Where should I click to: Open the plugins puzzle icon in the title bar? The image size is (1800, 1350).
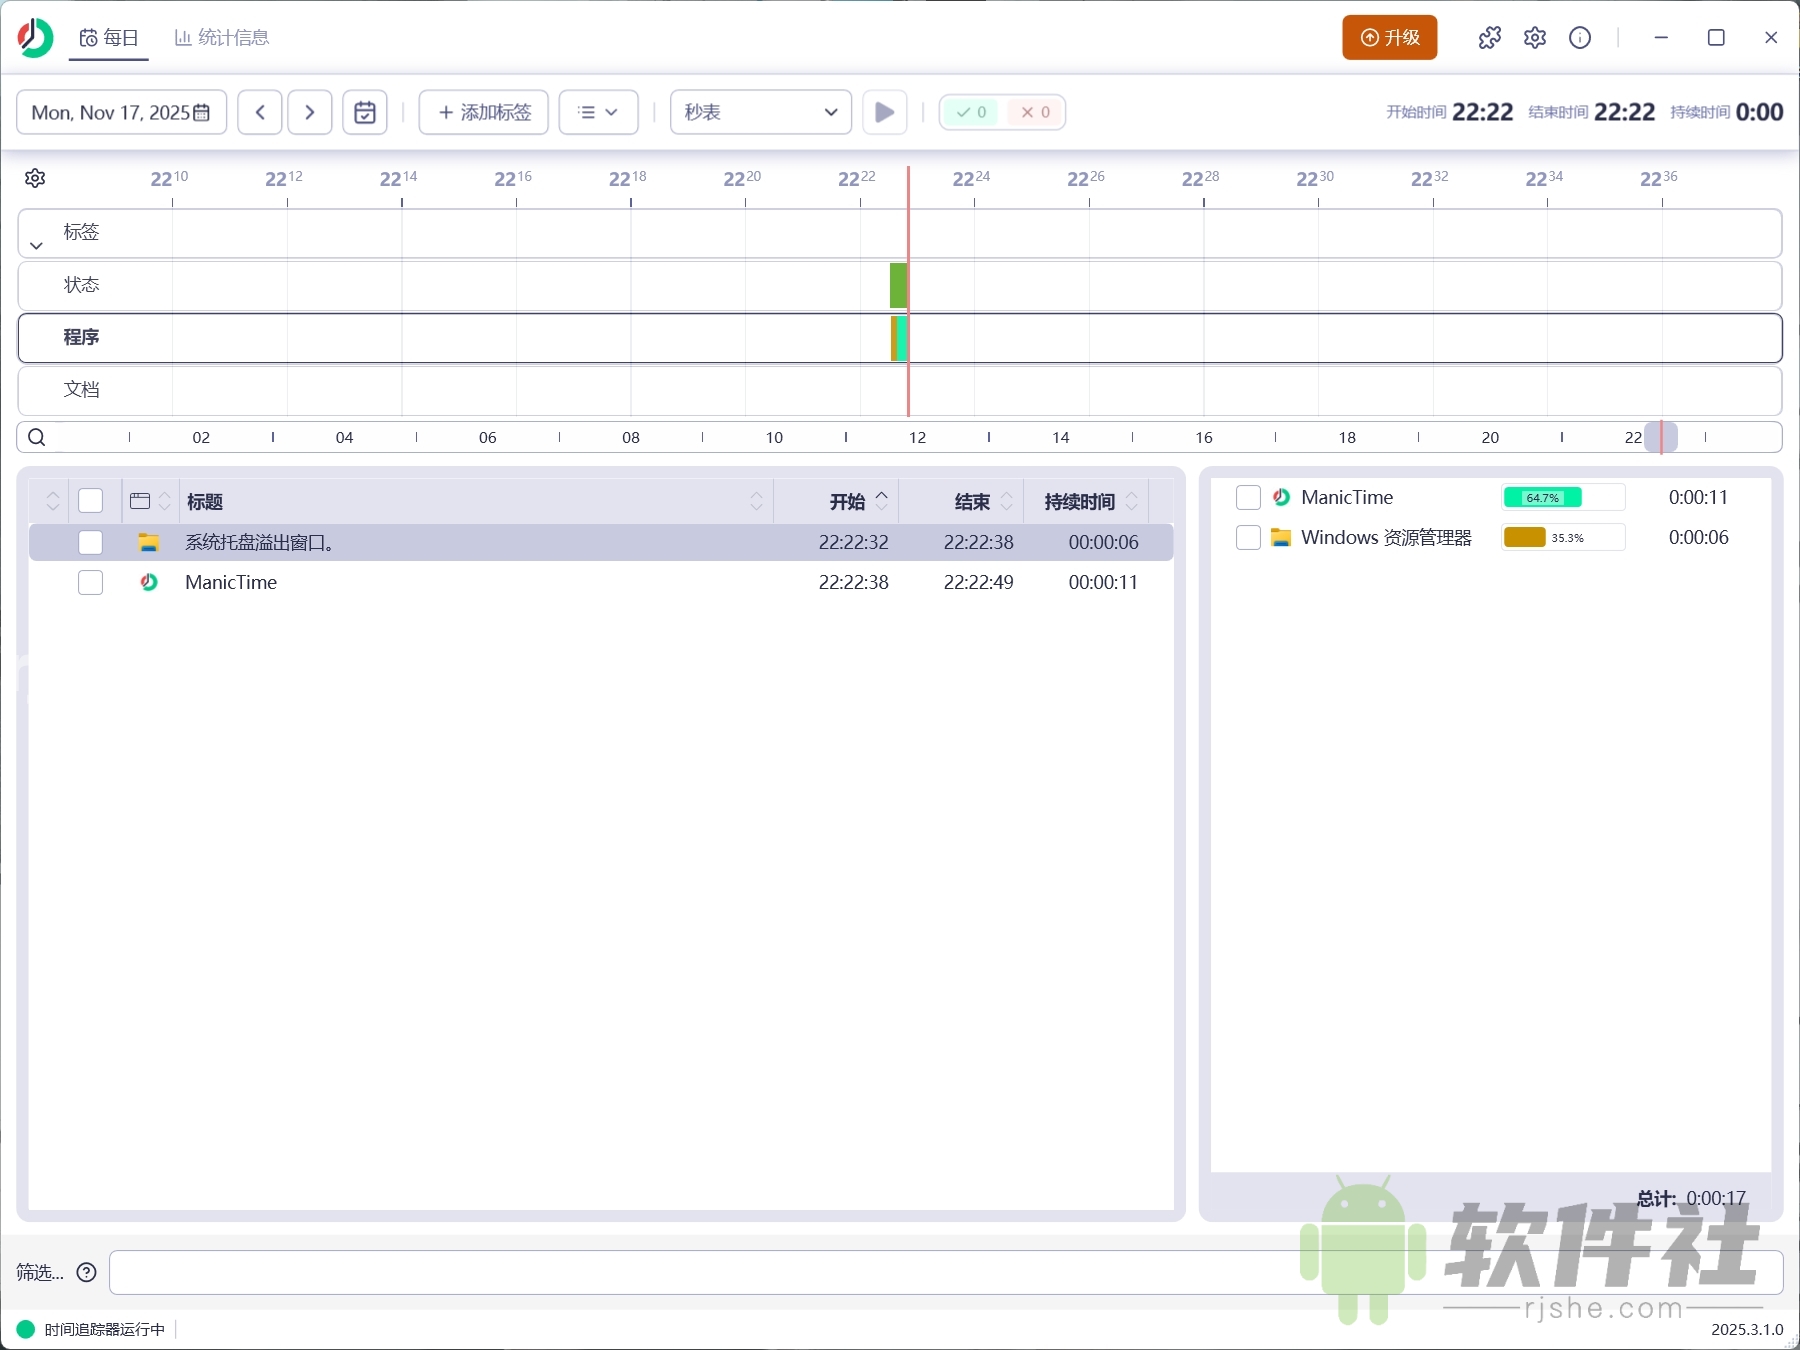1488,37
